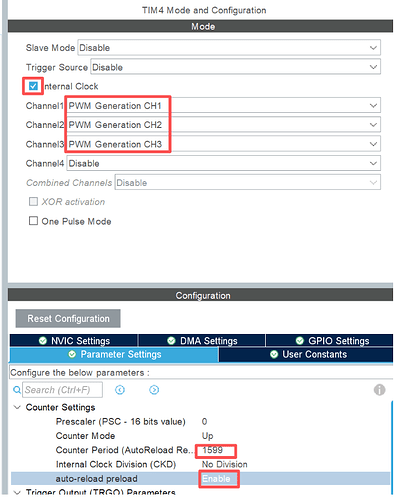Open the Channel1 PWM Generation CH1 dropdown
Image resolution: width=394 pixels, height=500 pixels.
(x=223, y=106)
